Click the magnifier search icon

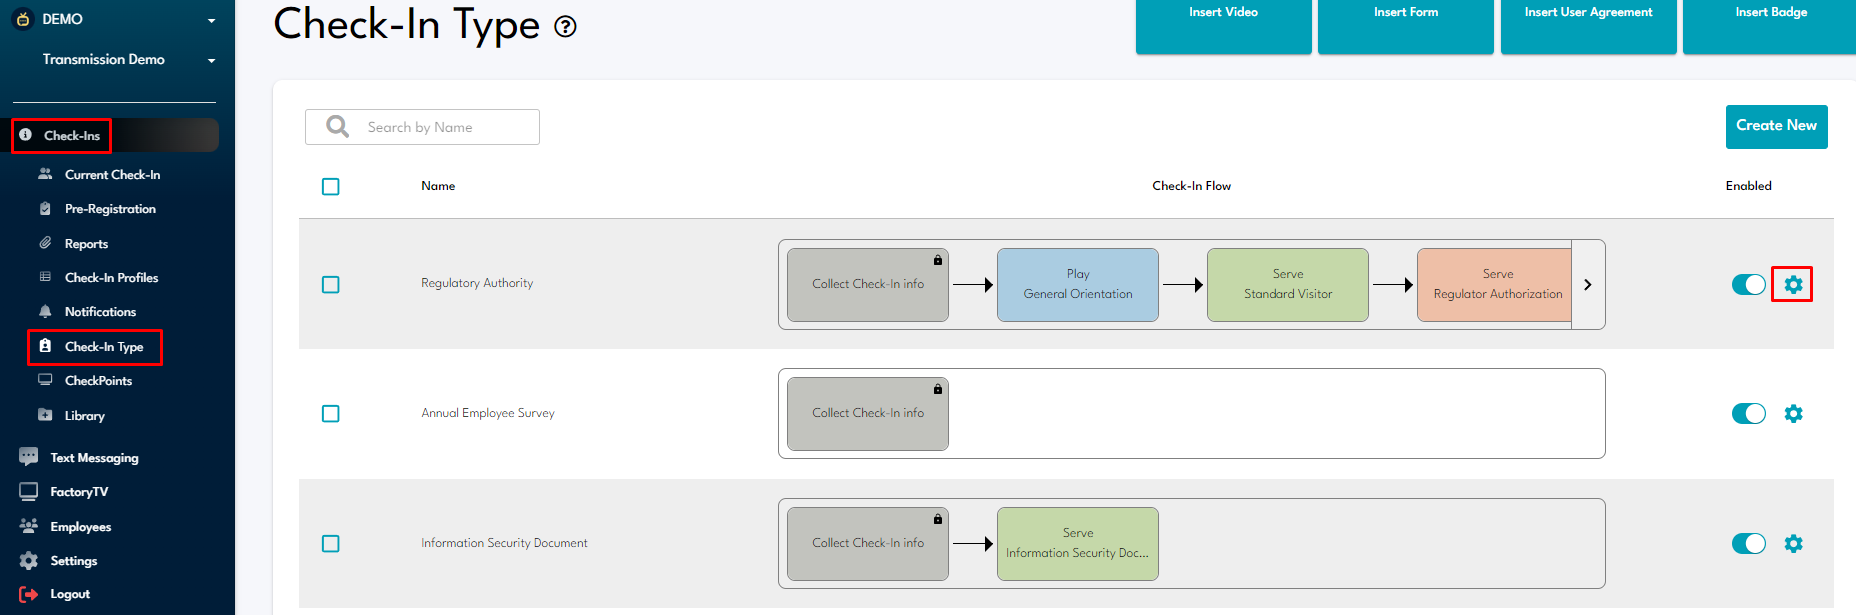pyautogui.click(x=338, y=126)
